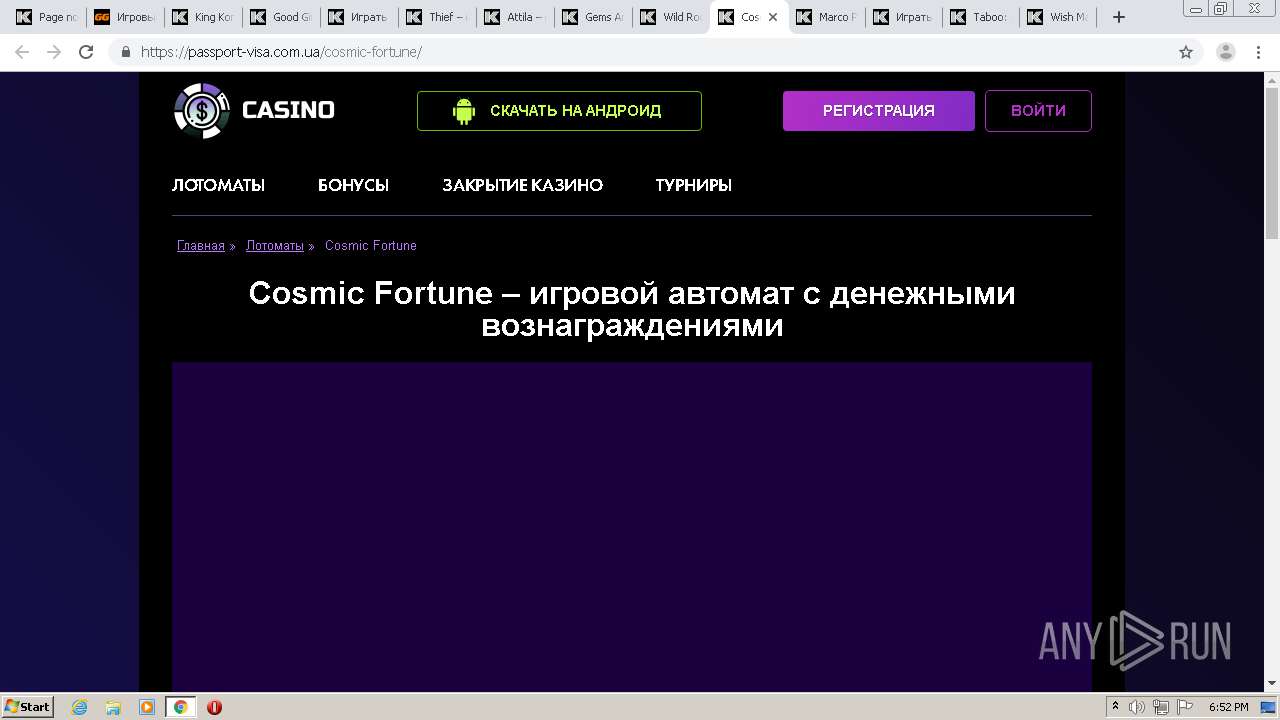Switch to the Thief tab

[436, 17]
